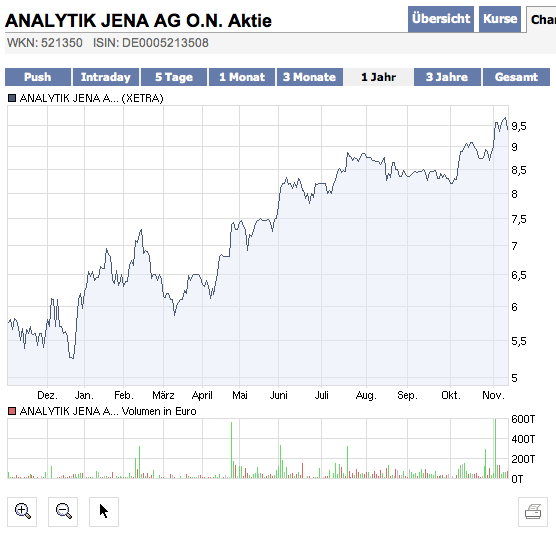556x536 pixels.
Task: Click the Dez. month axis label
Action: [x=47, y=395]
